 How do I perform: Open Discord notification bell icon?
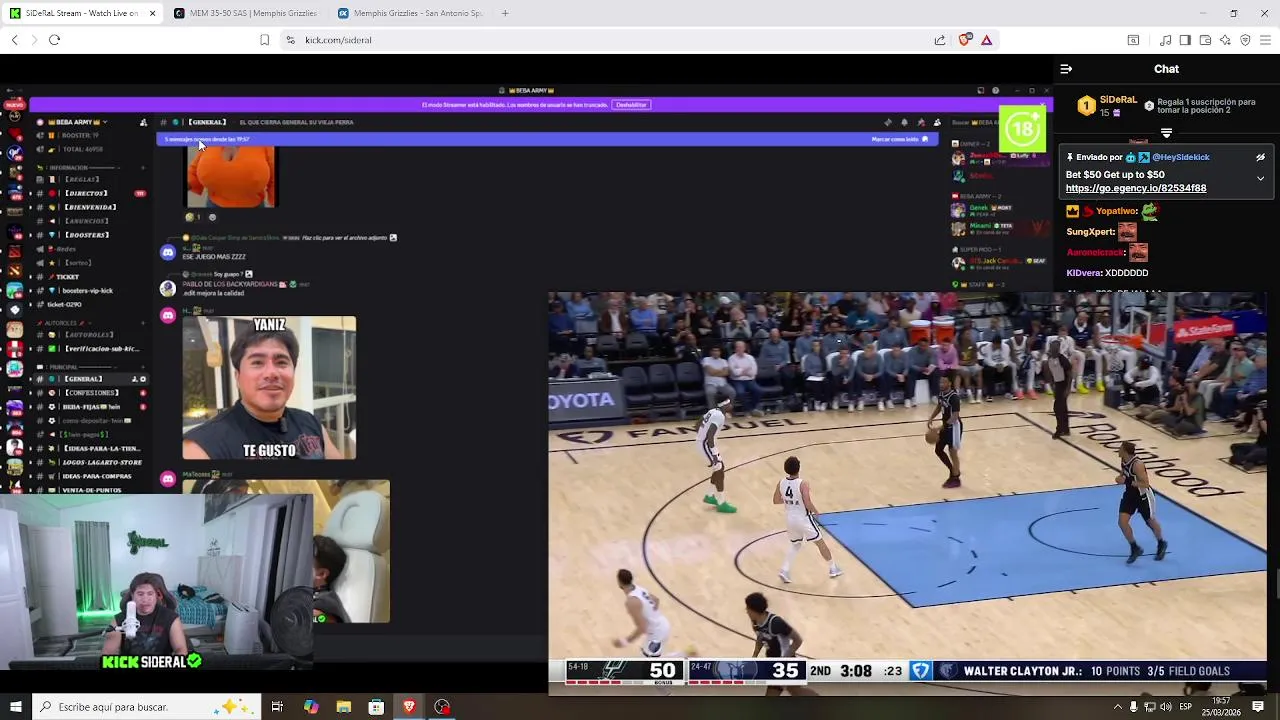(904, 122)
